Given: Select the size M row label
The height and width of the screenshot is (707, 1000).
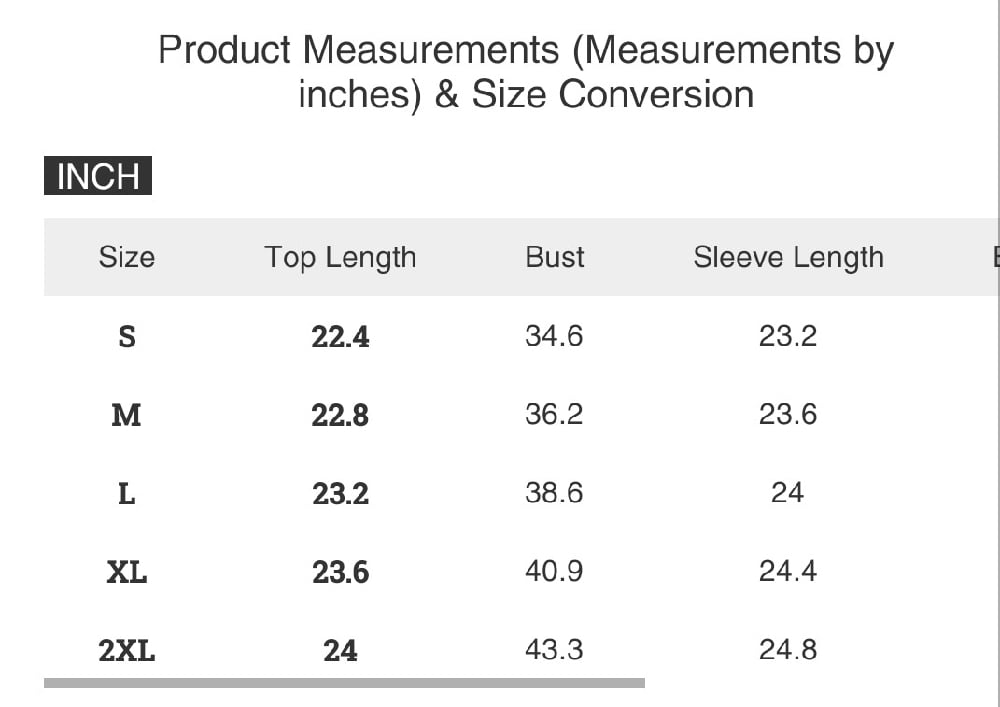Looking at the screenshot, I should tap(127, 414).
